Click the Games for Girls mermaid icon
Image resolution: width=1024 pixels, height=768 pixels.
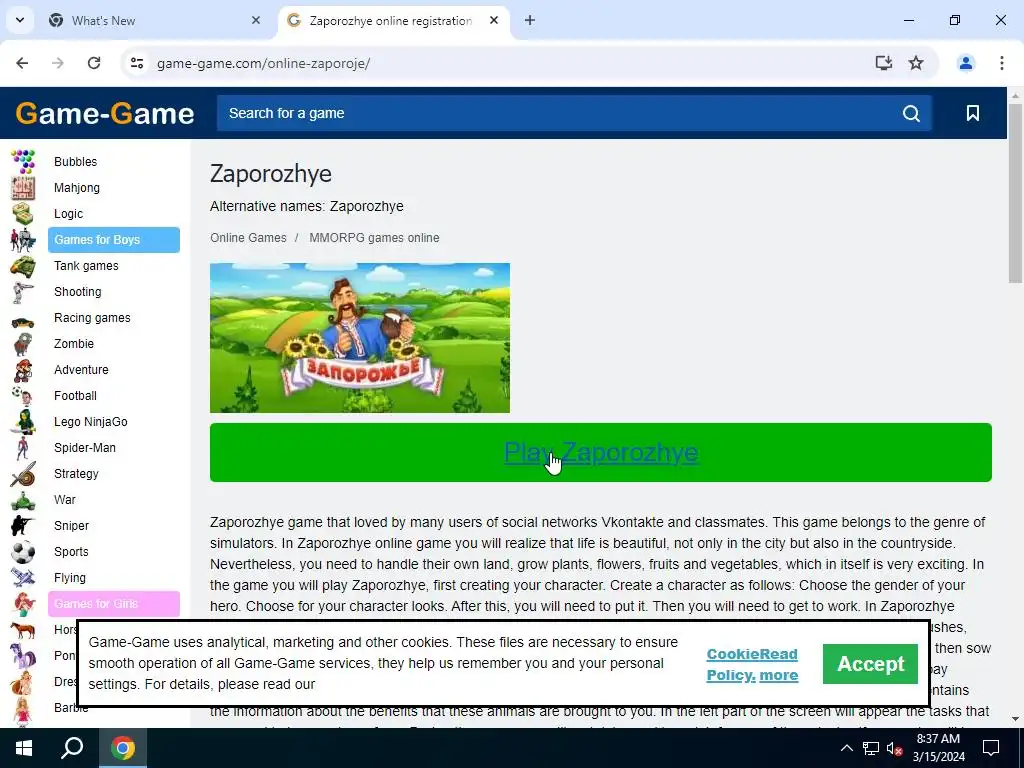23,604
